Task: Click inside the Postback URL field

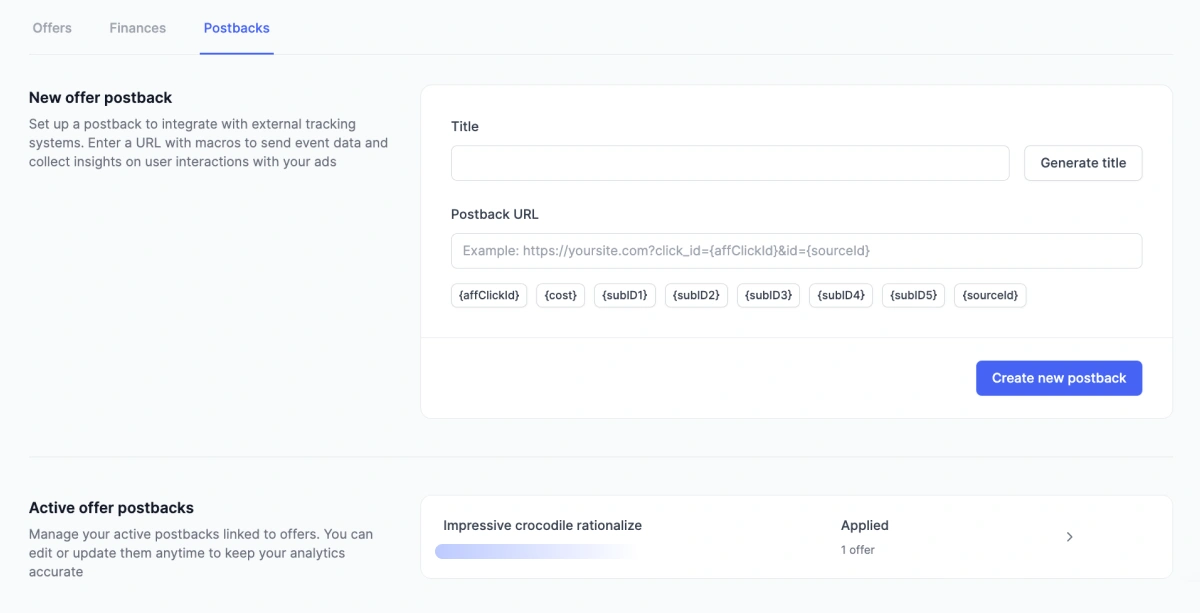Action: (795, 250)
